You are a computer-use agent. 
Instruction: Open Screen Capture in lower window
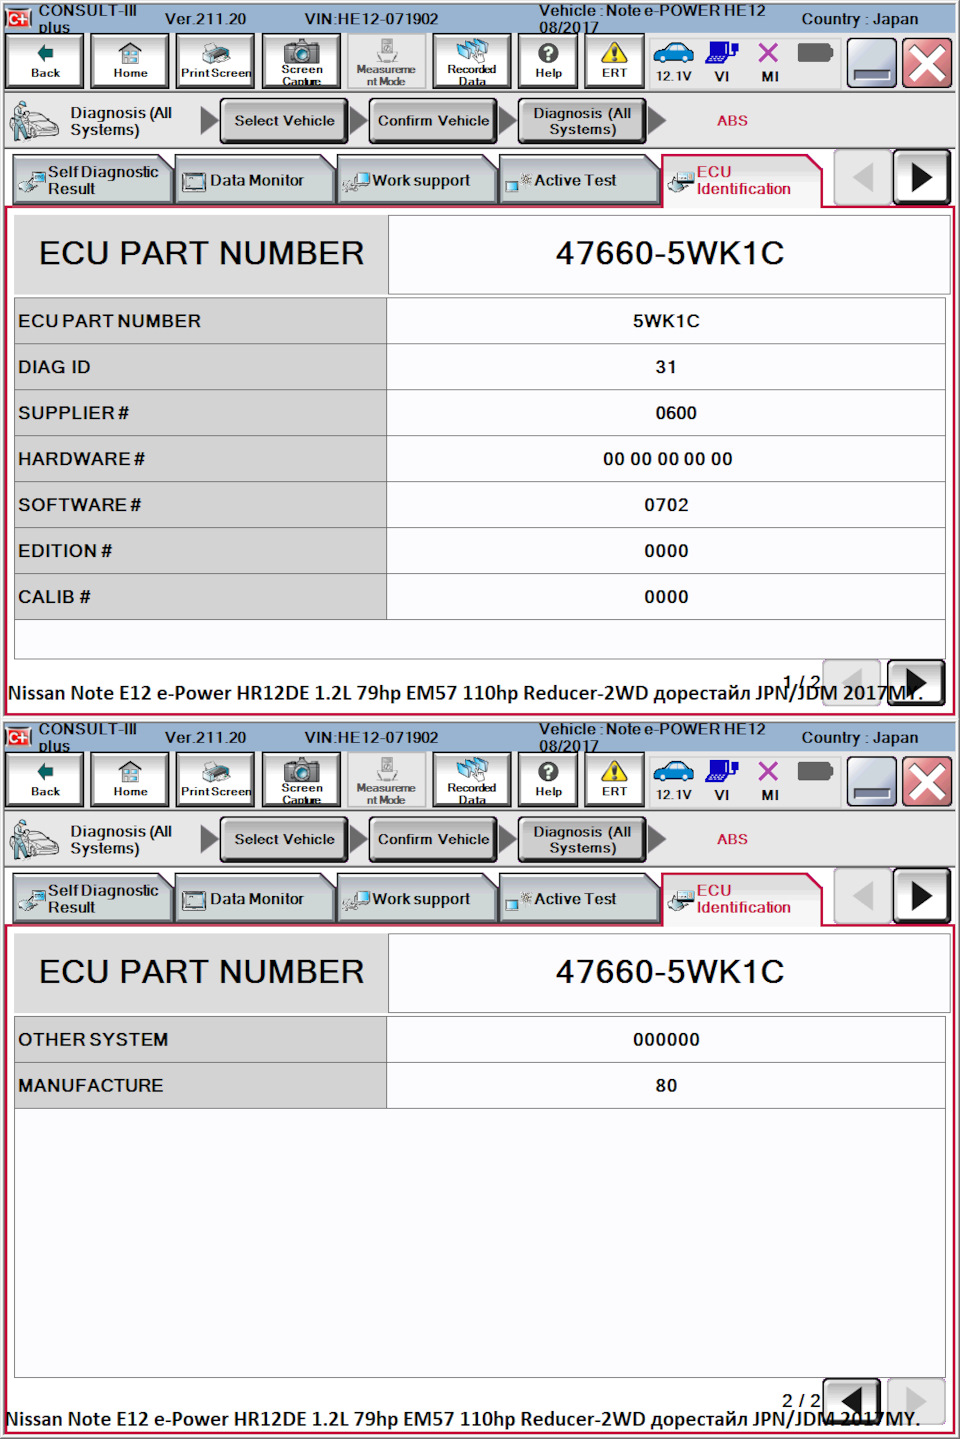[302, 780]
